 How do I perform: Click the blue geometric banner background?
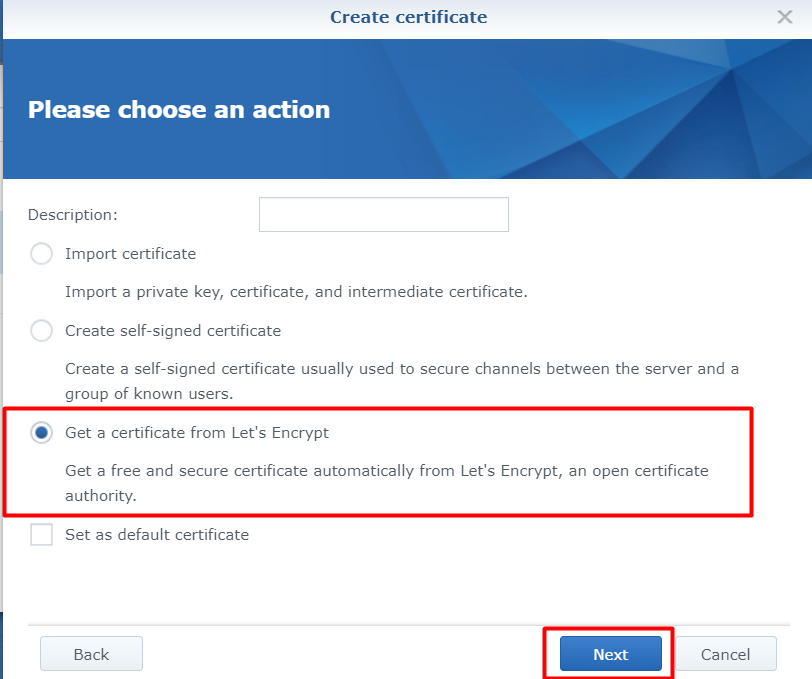(570, 109)
